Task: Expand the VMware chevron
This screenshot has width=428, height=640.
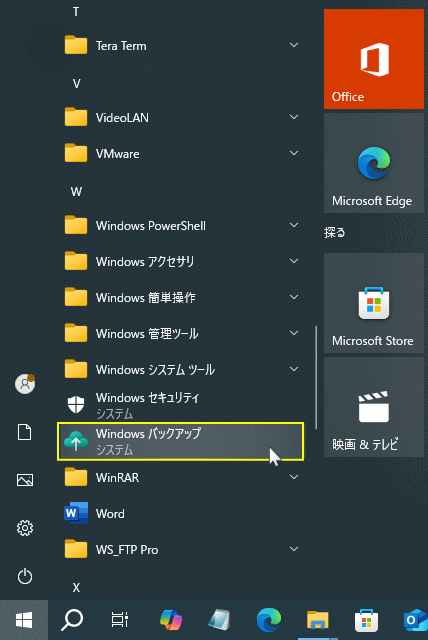Action: [x=294, y=153]
